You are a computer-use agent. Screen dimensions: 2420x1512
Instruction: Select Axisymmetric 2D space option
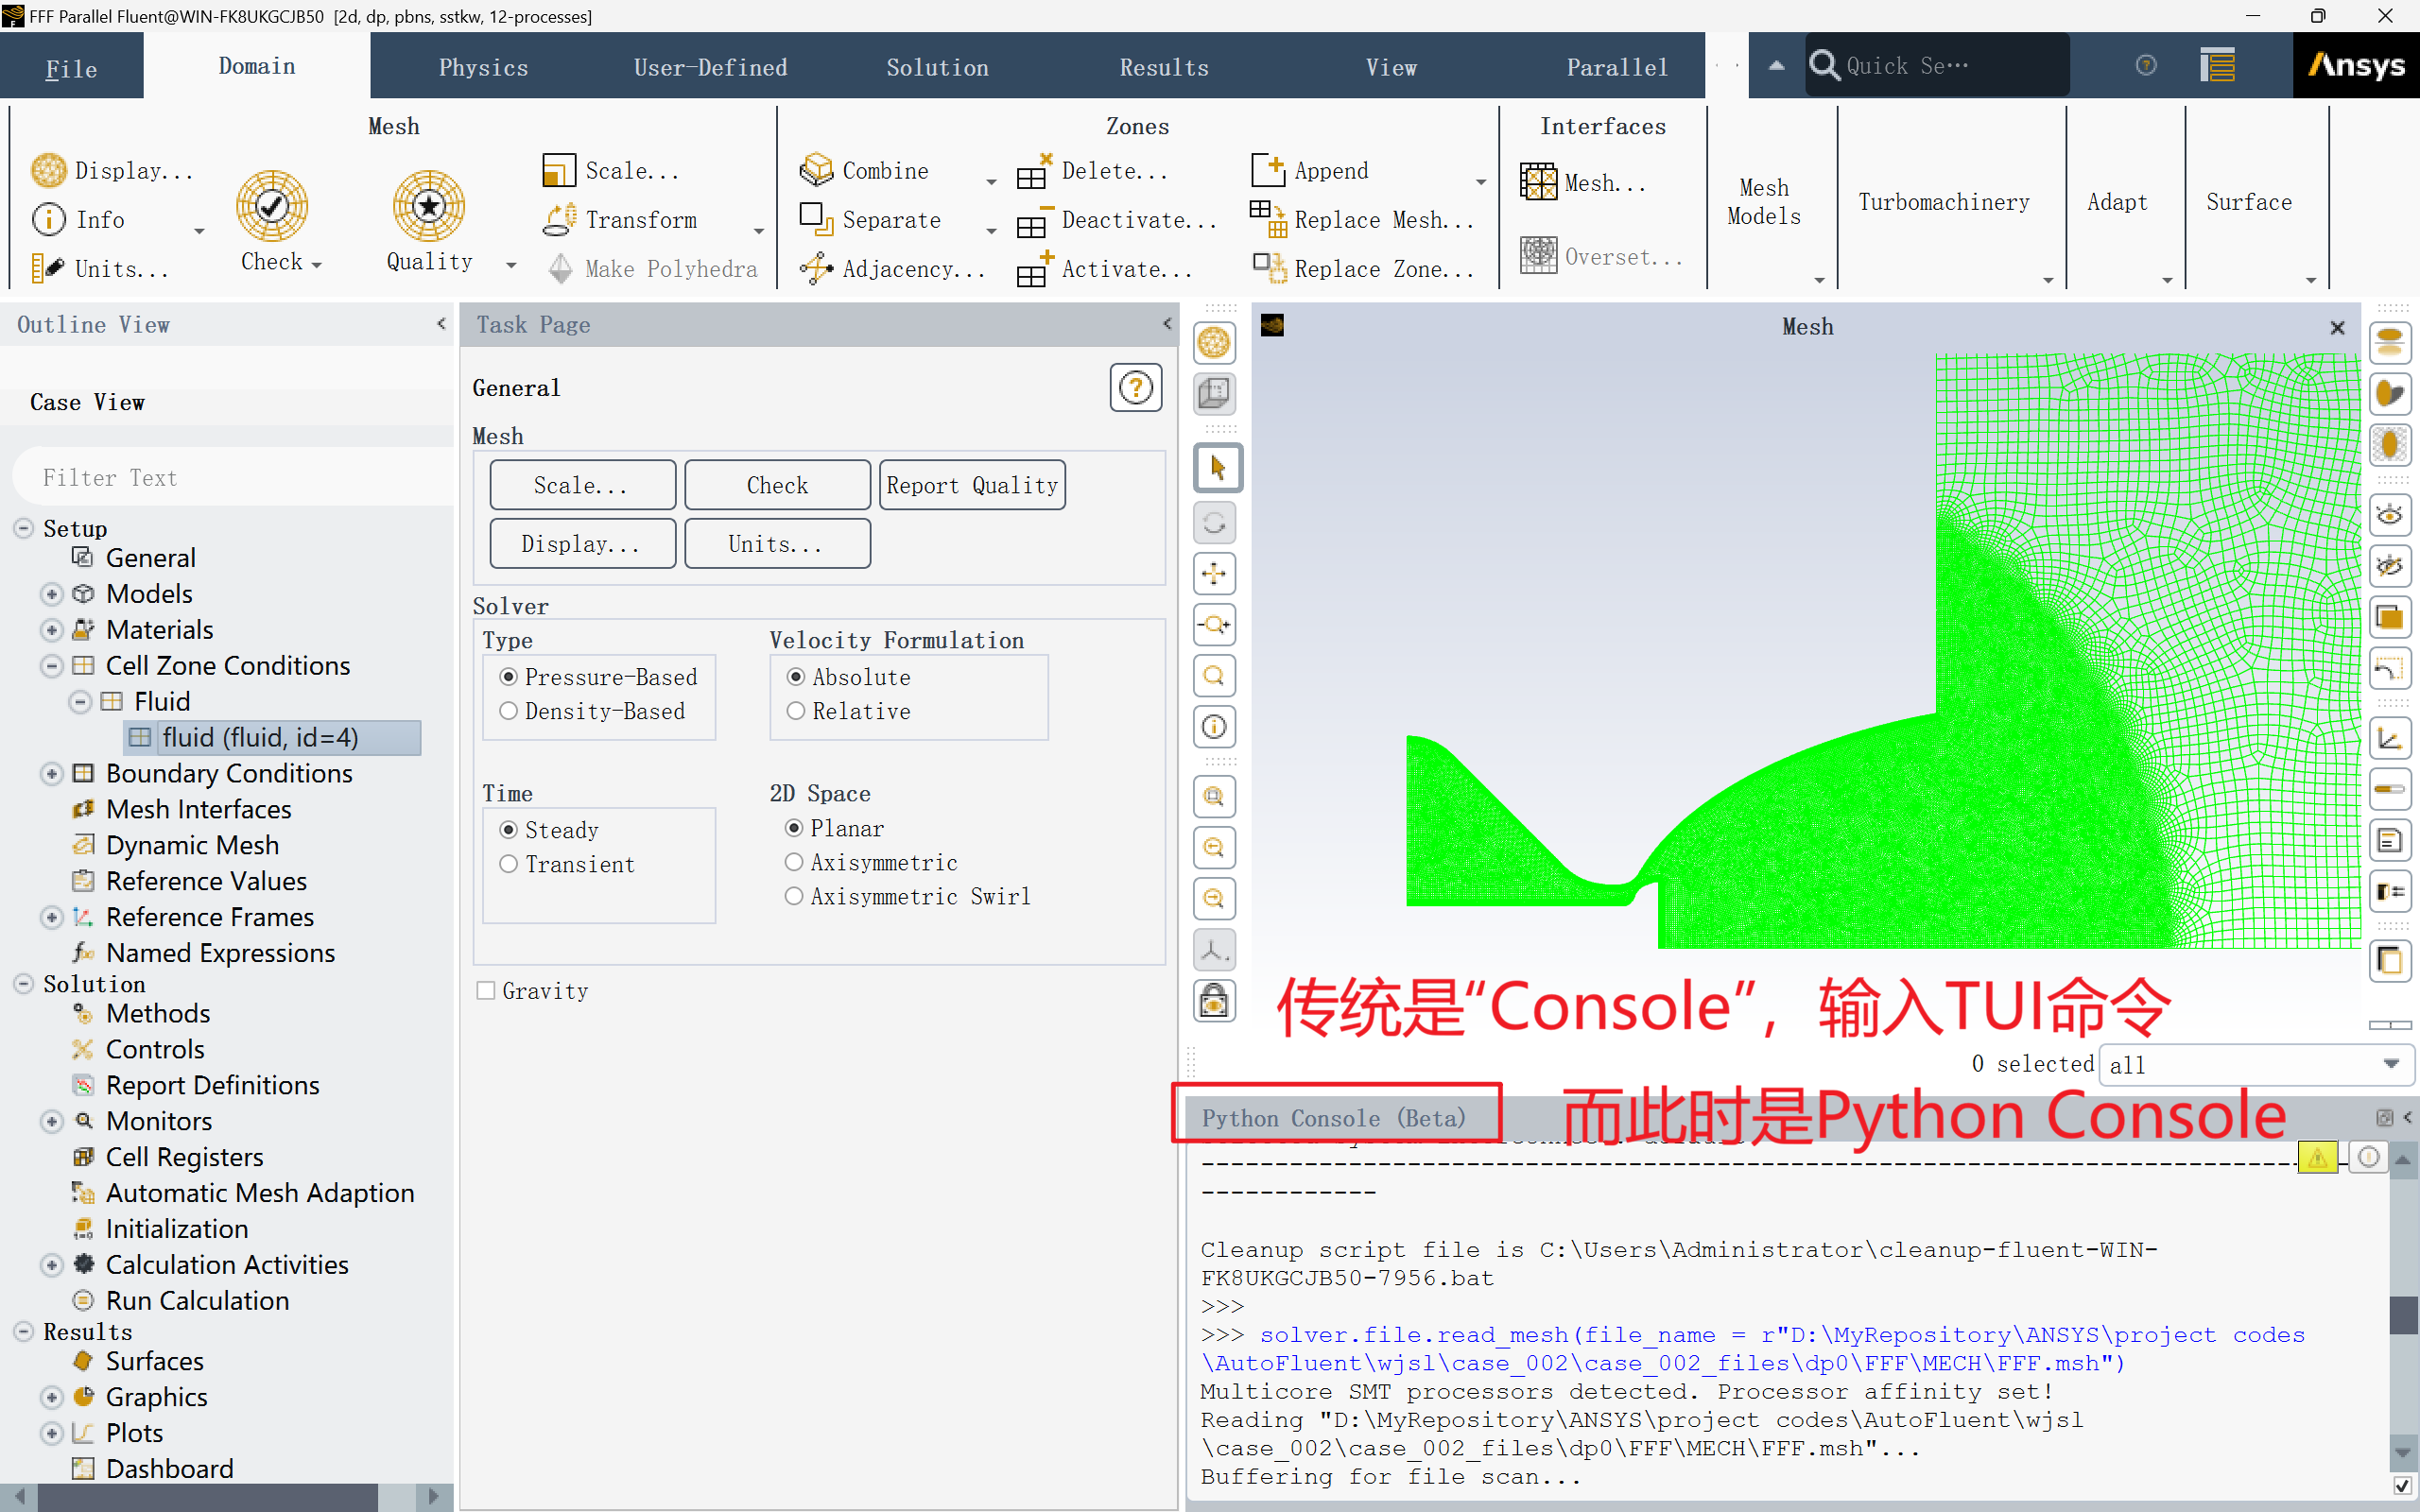pyautogui.click(x=794, y=863)
